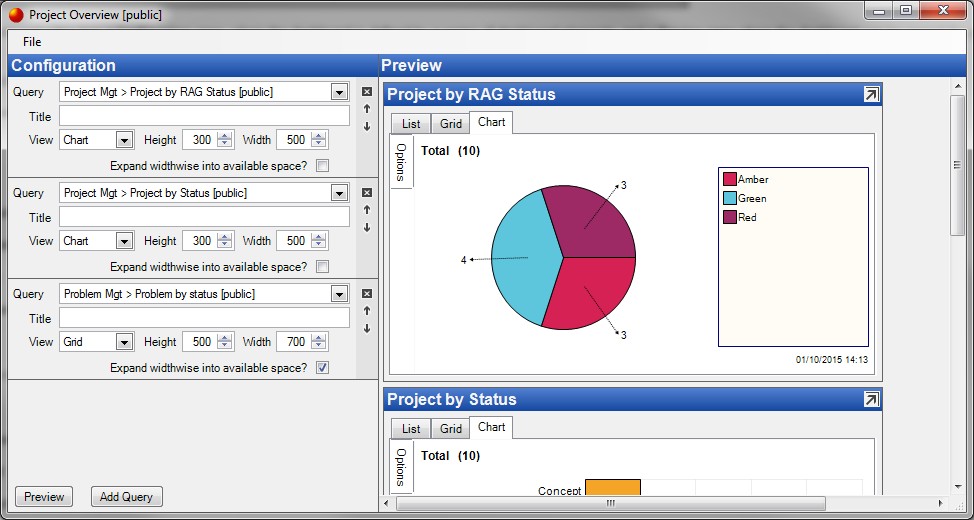Open Grid View dropdown for Problem query
Image resolution: width=974 pixels, height=520 pixels.
pos(125,342)
